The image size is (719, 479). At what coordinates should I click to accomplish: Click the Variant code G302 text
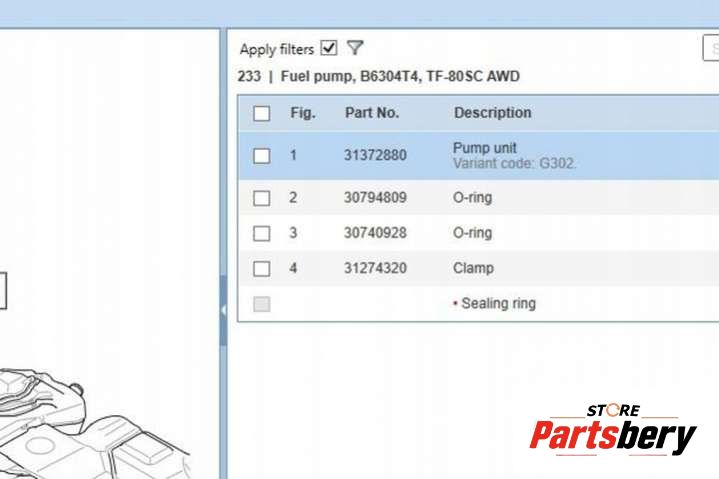(515, 163)
